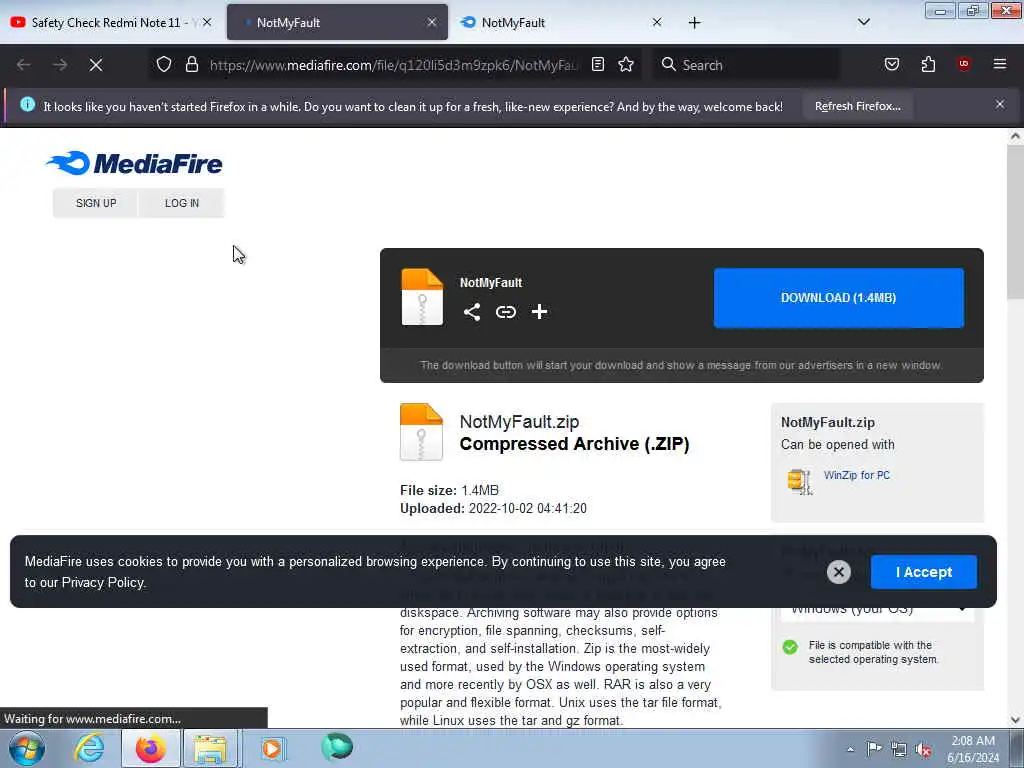Image resolution: width=1024 pixels, height=768 pixels.
Task: Toggle reader view icon in address bar
Action: pyautogui.click(x=598, y=64)
